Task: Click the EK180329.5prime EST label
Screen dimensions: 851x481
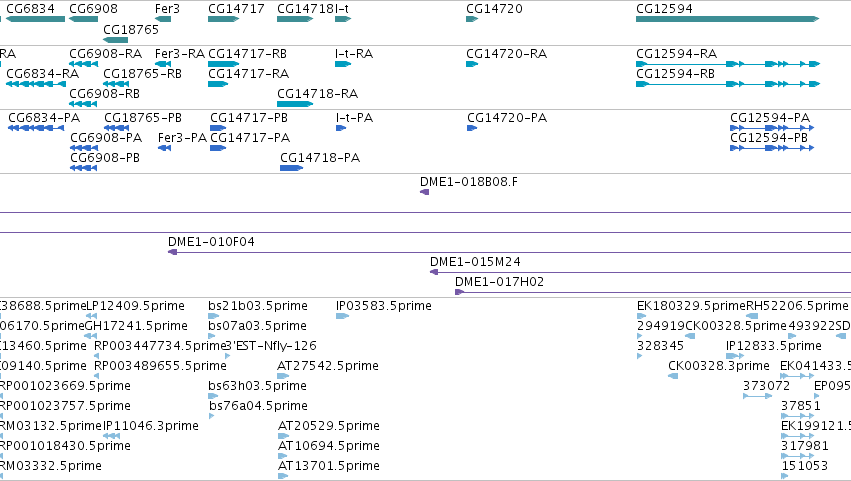Action: click(691, 306)
